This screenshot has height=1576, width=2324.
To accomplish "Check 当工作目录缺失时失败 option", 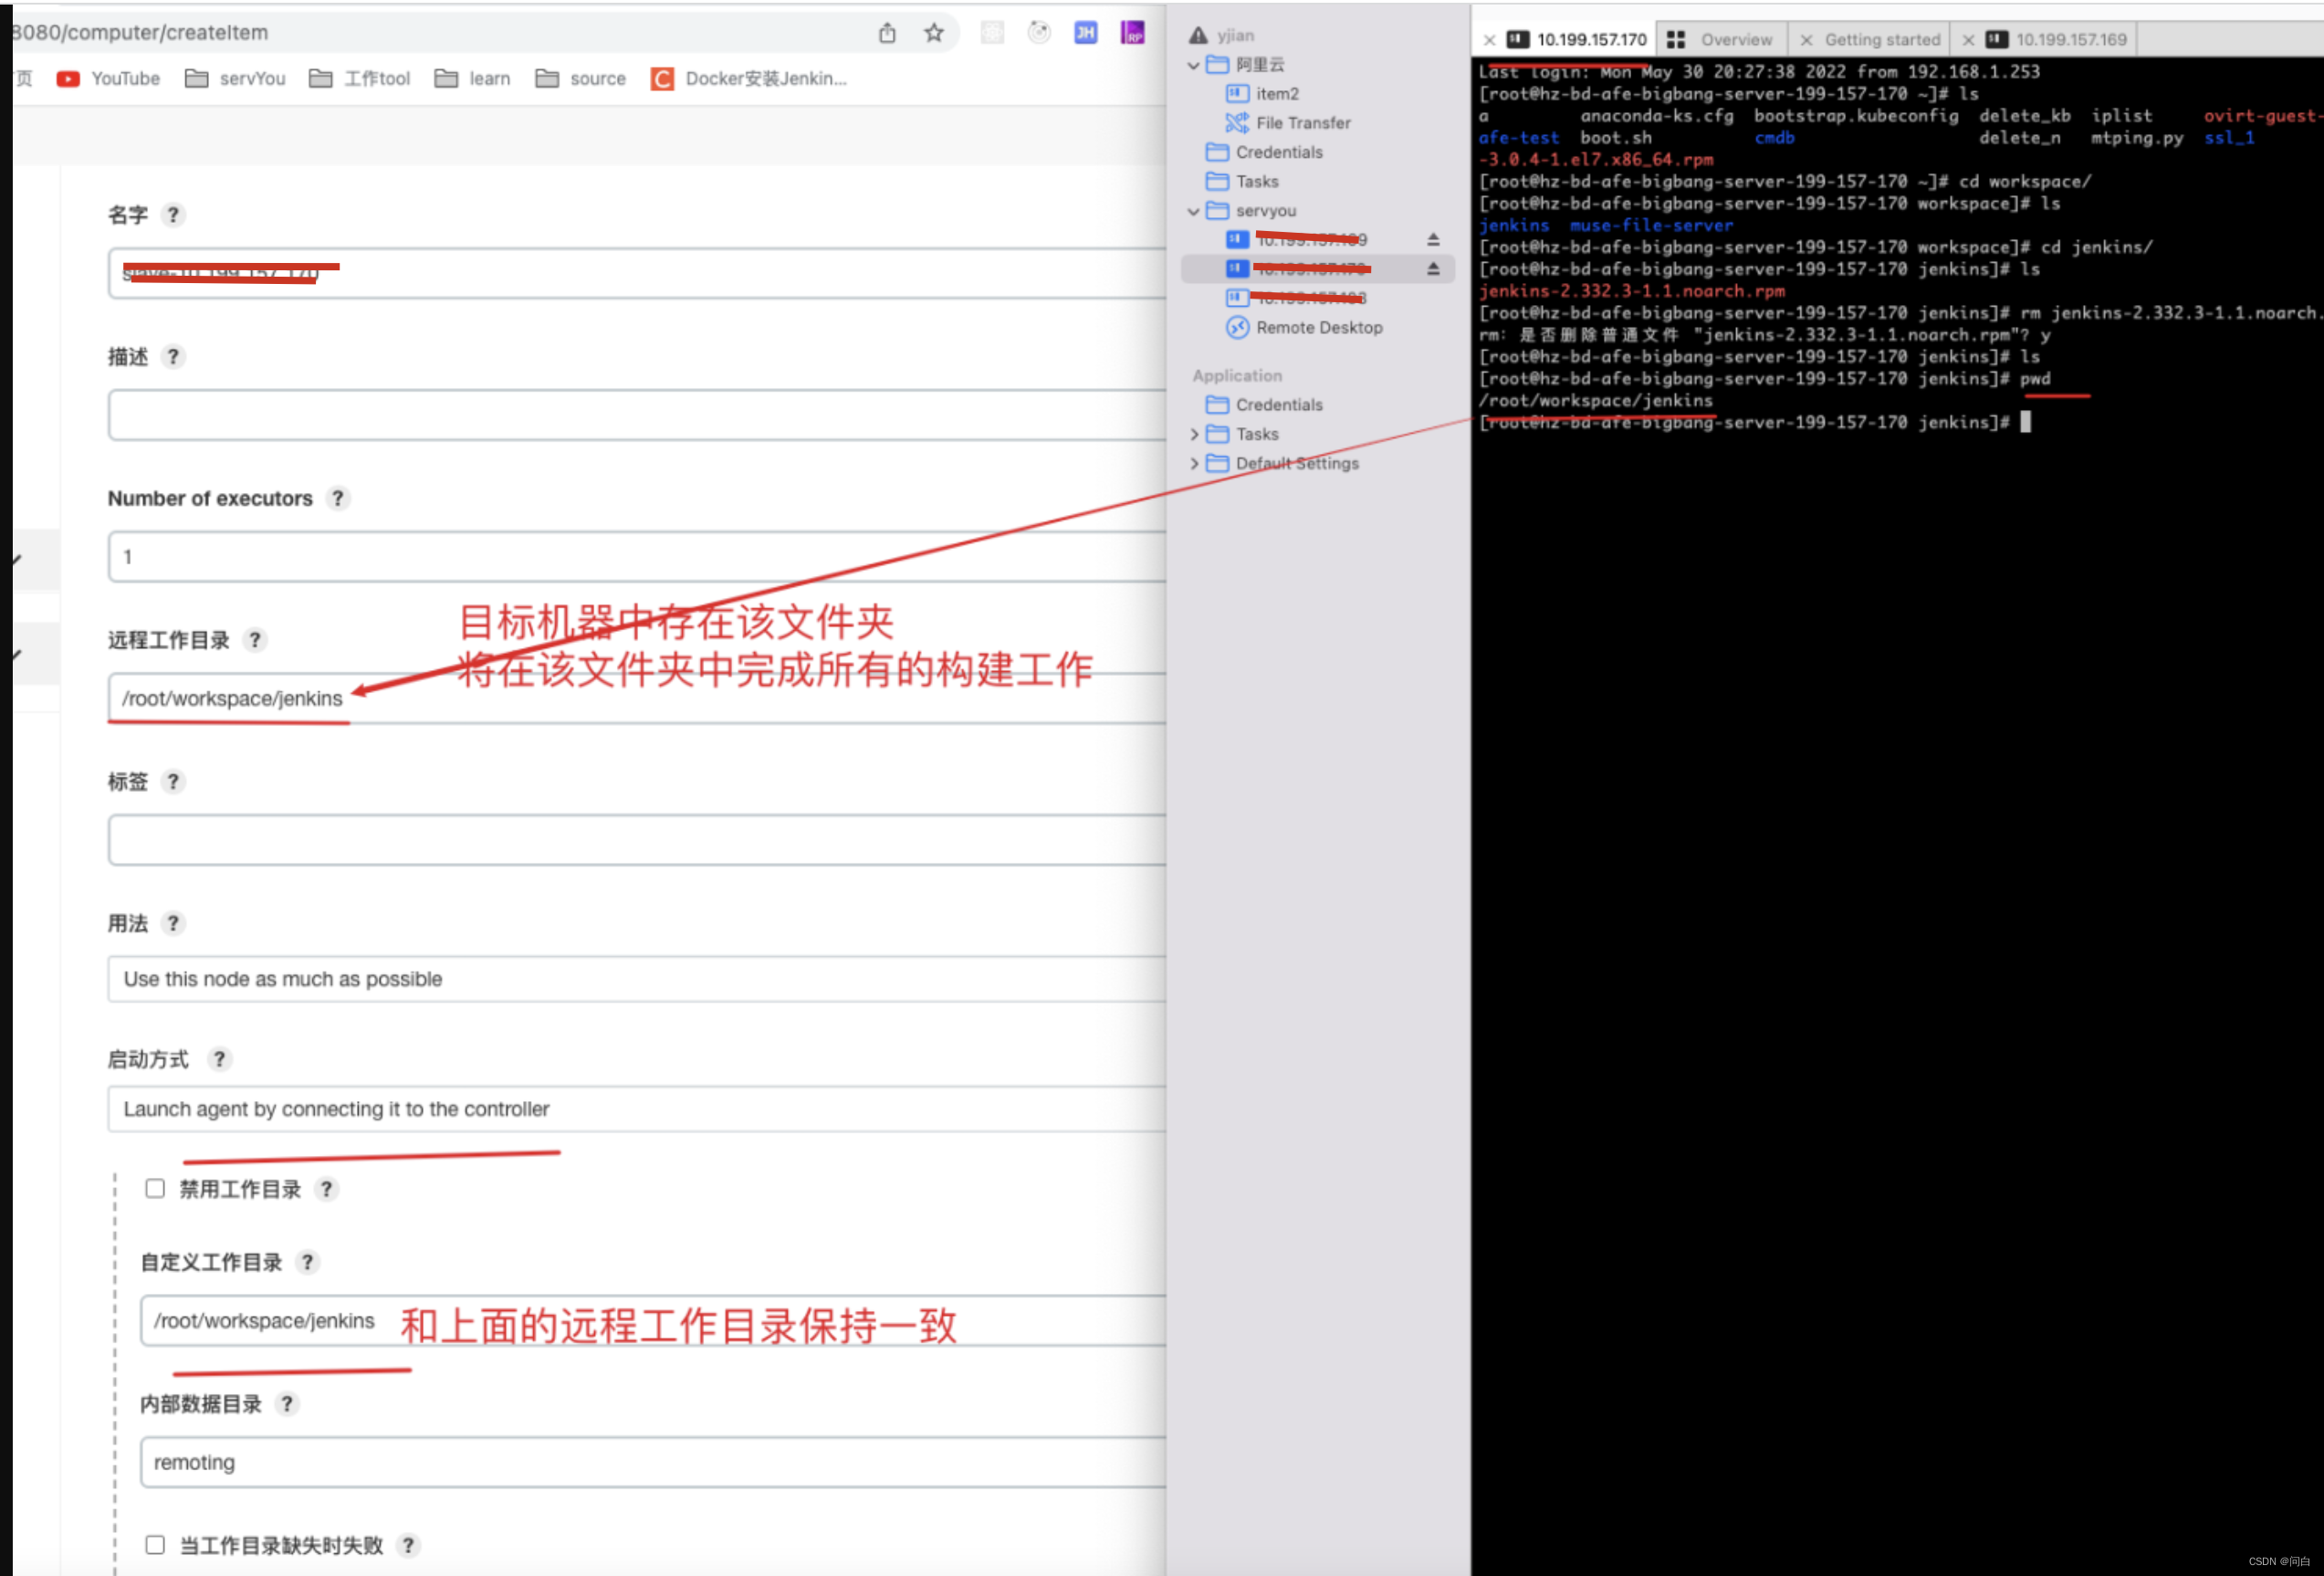I will coord(155,1544).
